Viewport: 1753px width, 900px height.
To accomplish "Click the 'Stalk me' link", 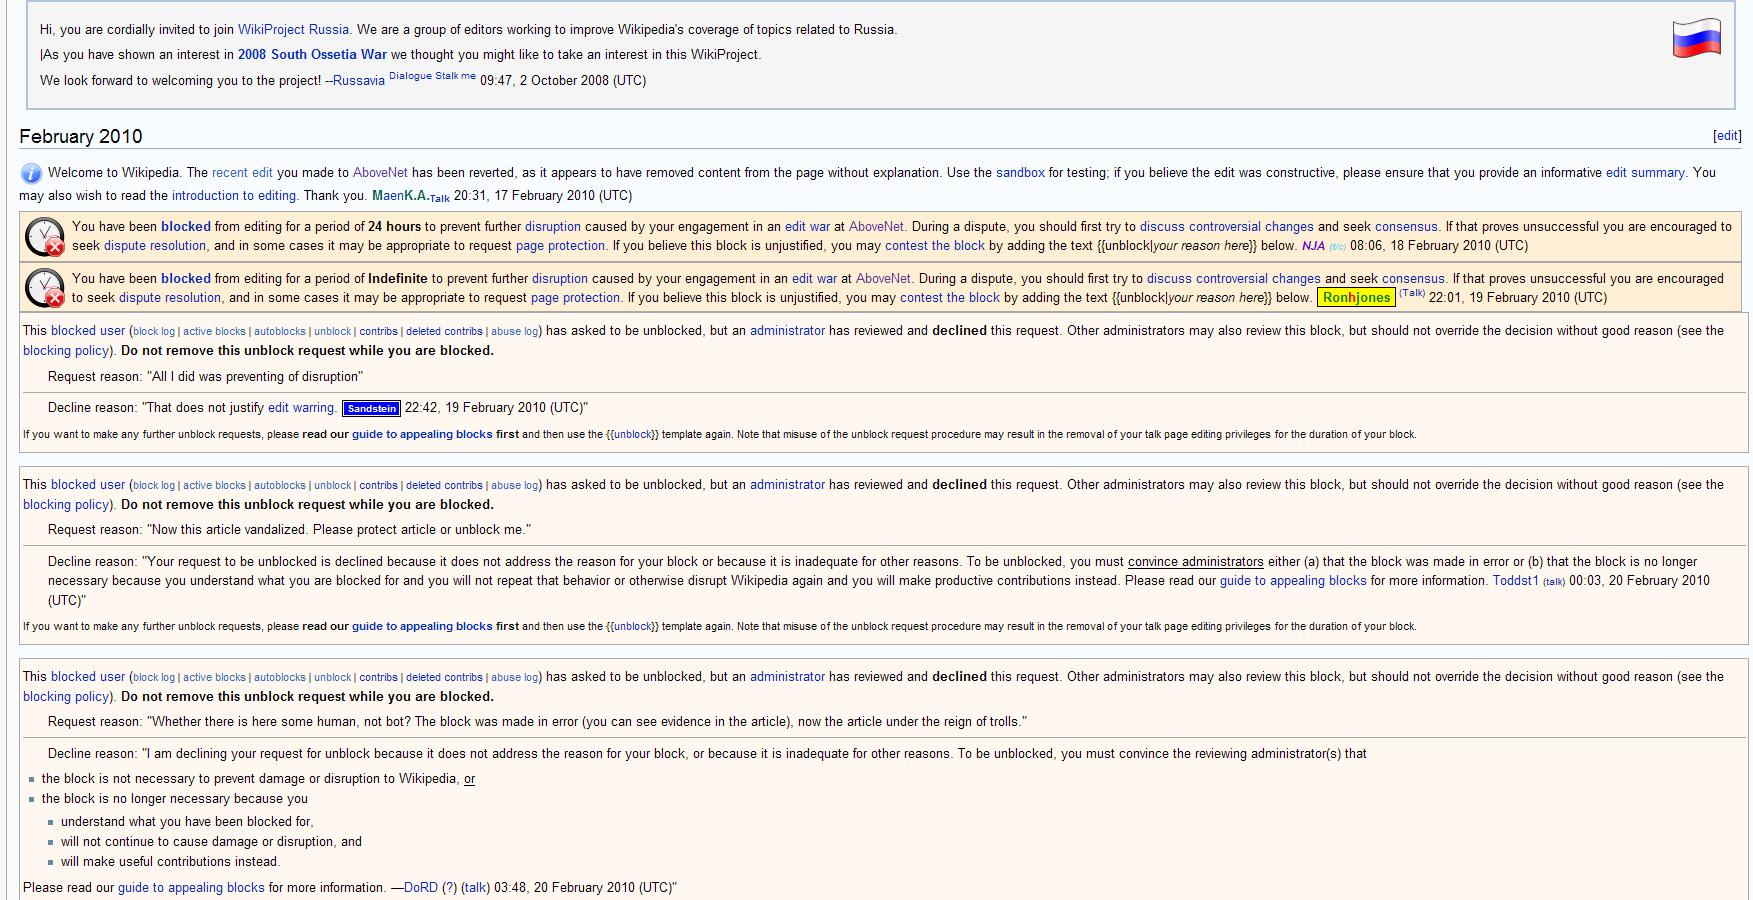I will 455,76.
